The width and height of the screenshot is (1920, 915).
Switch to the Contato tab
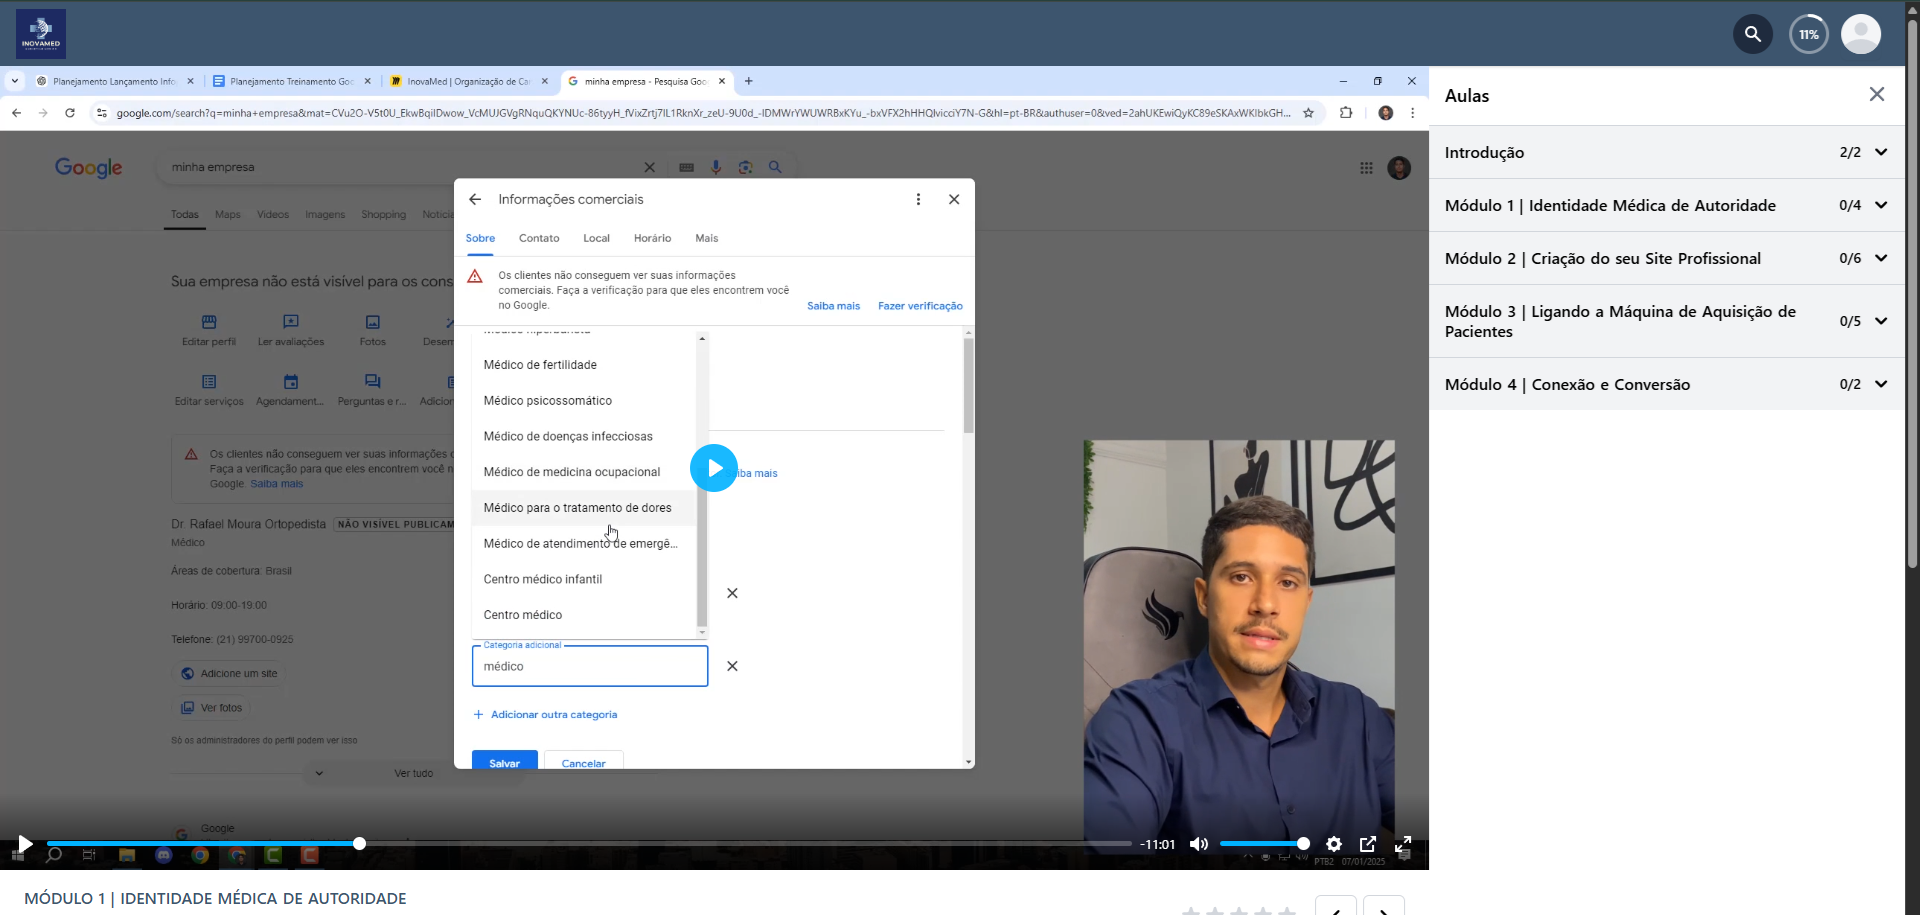539,238
